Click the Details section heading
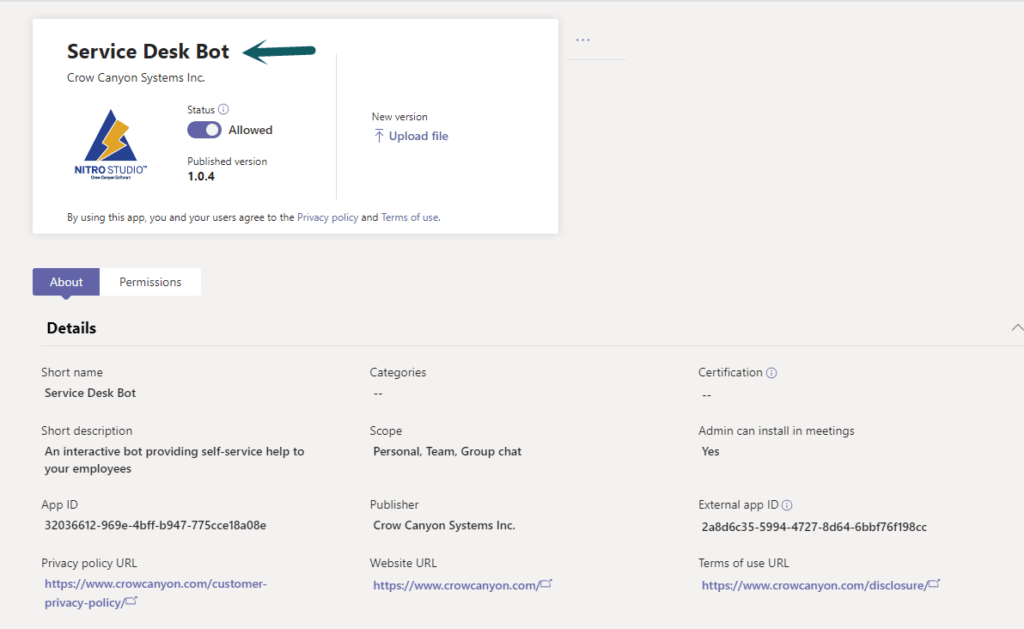 click(71, 328)
